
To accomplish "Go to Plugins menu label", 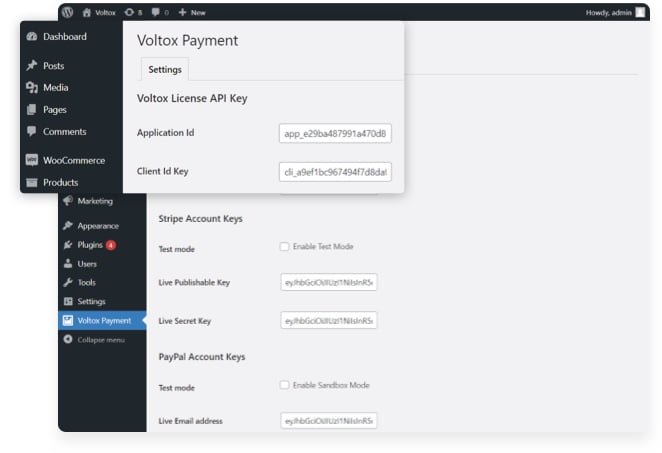I will pyautogui.click(x=90, y=245).
